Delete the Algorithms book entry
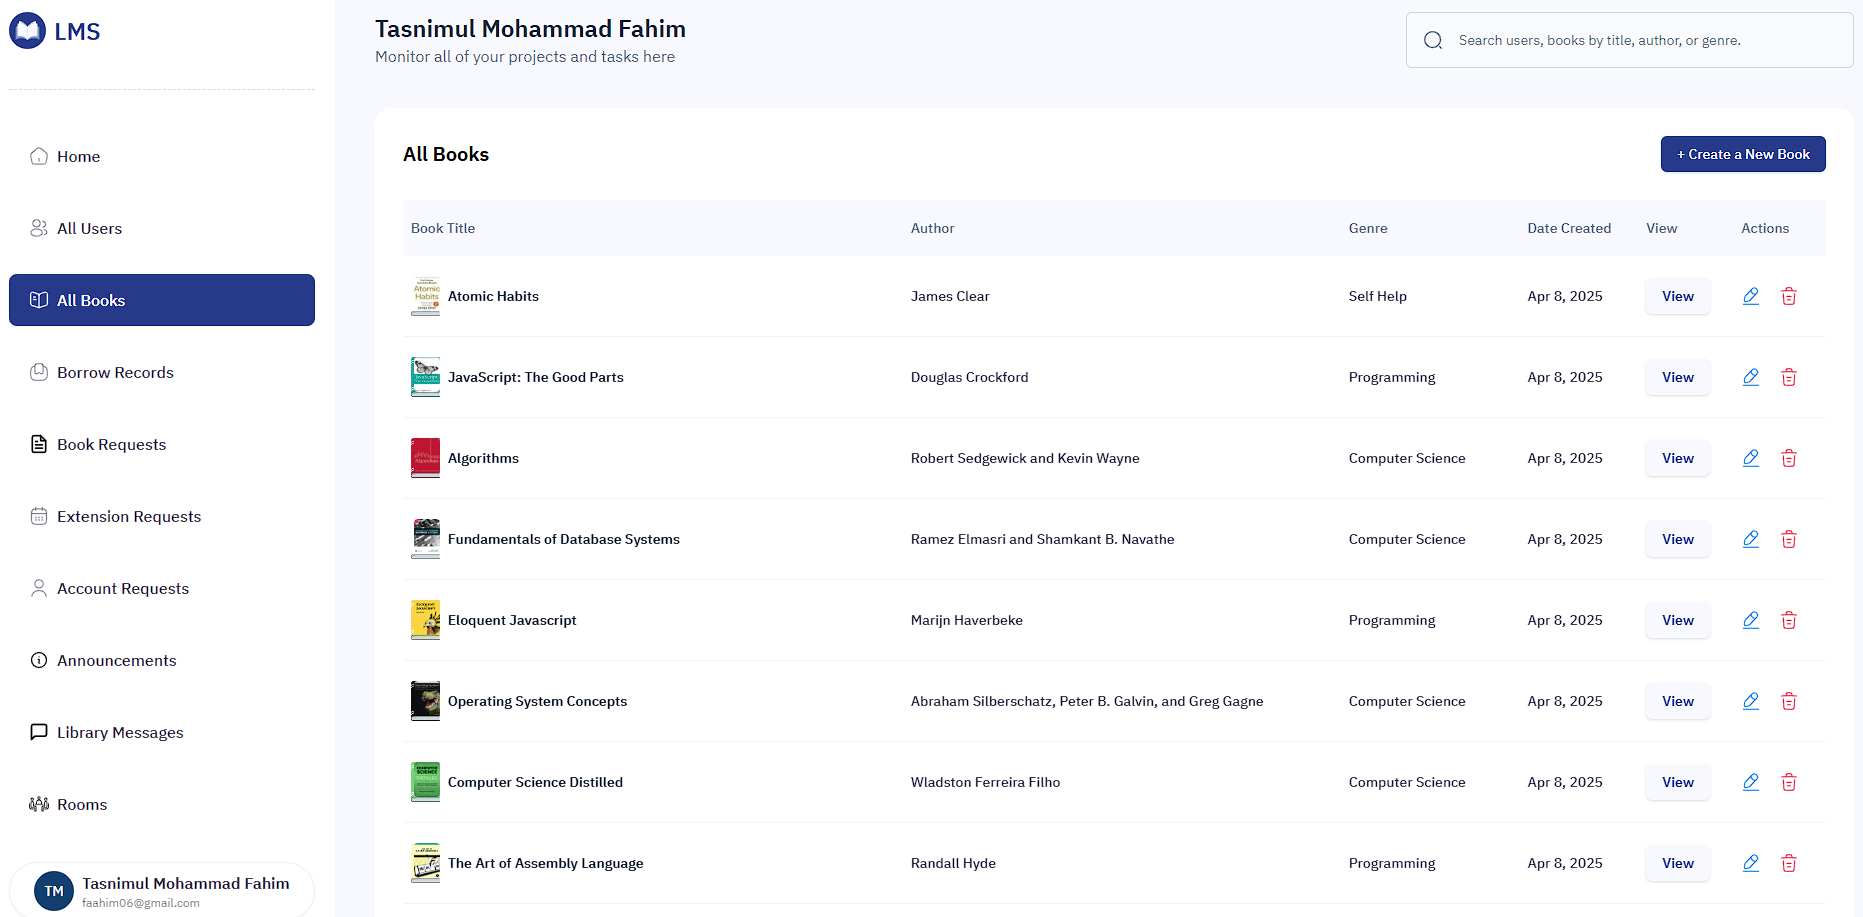Viewport: 1863px width, 917px height. [x=1789, y=458]
